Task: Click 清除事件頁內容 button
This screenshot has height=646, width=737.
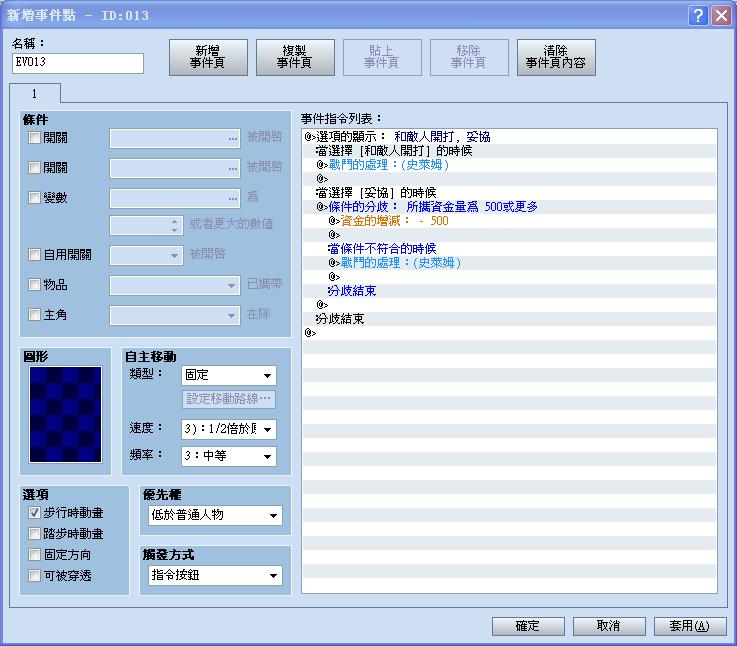Action: point(556,57)
